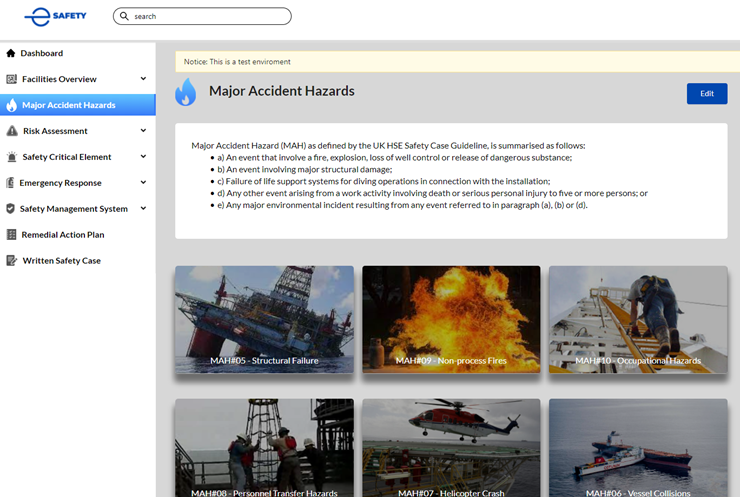The width and height of the screenshot is (740, 497).
Task: Open the Facilities Overview menu label
Action: [x=59, y=79]
